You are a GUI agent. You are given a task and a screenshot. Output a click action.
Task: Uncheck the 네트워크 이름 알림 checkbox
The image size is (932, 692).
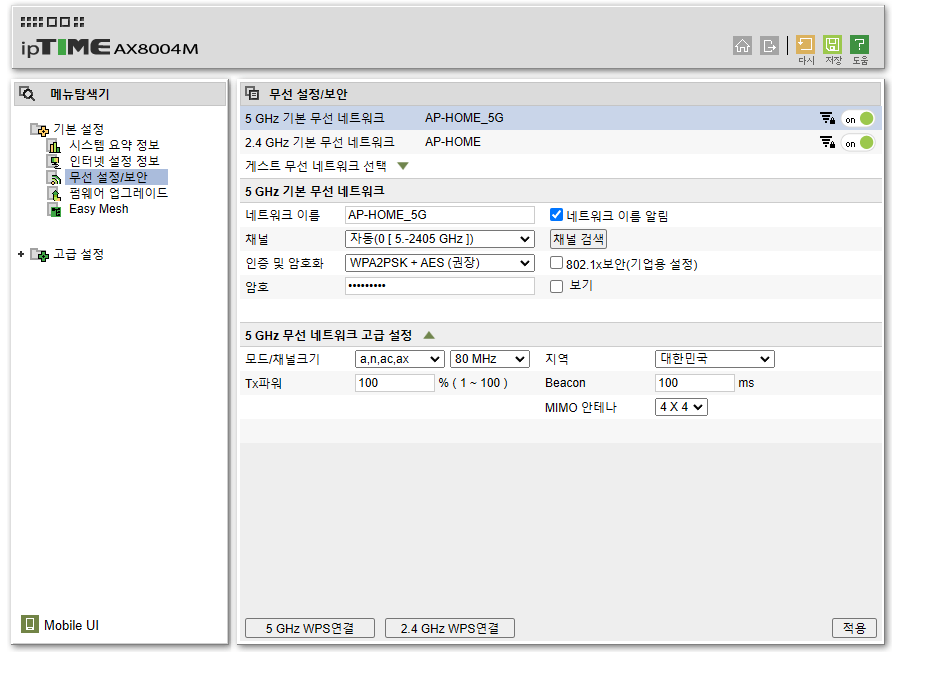coord(556,215)
